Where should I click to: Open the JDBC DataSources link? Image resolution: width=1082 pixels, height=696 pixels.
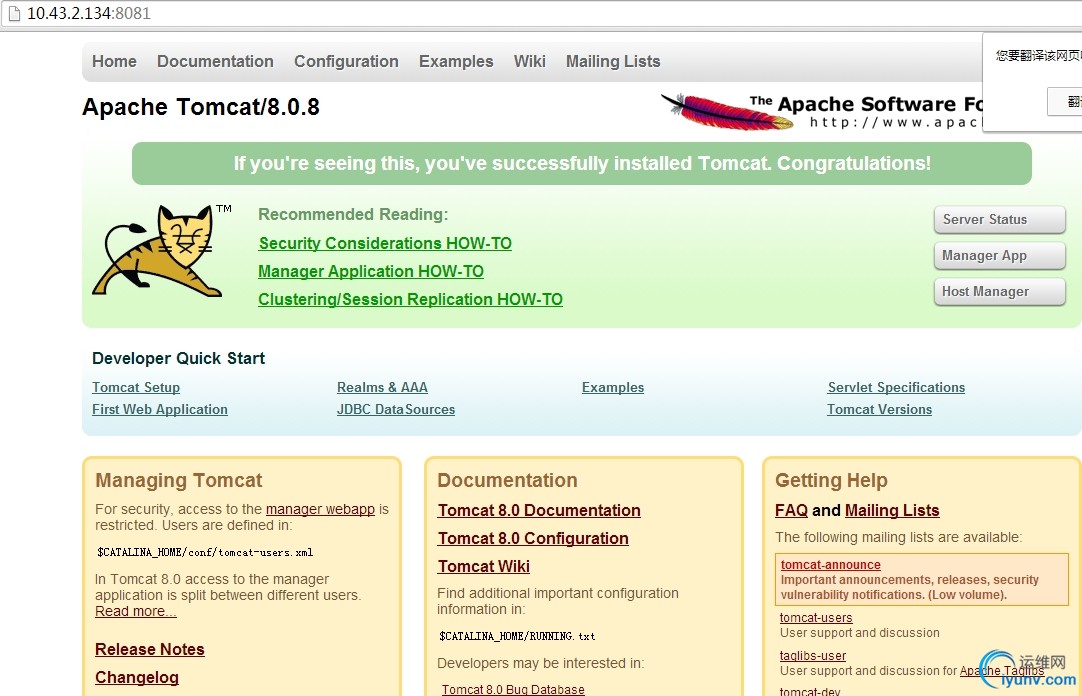(x=396, y=410)
